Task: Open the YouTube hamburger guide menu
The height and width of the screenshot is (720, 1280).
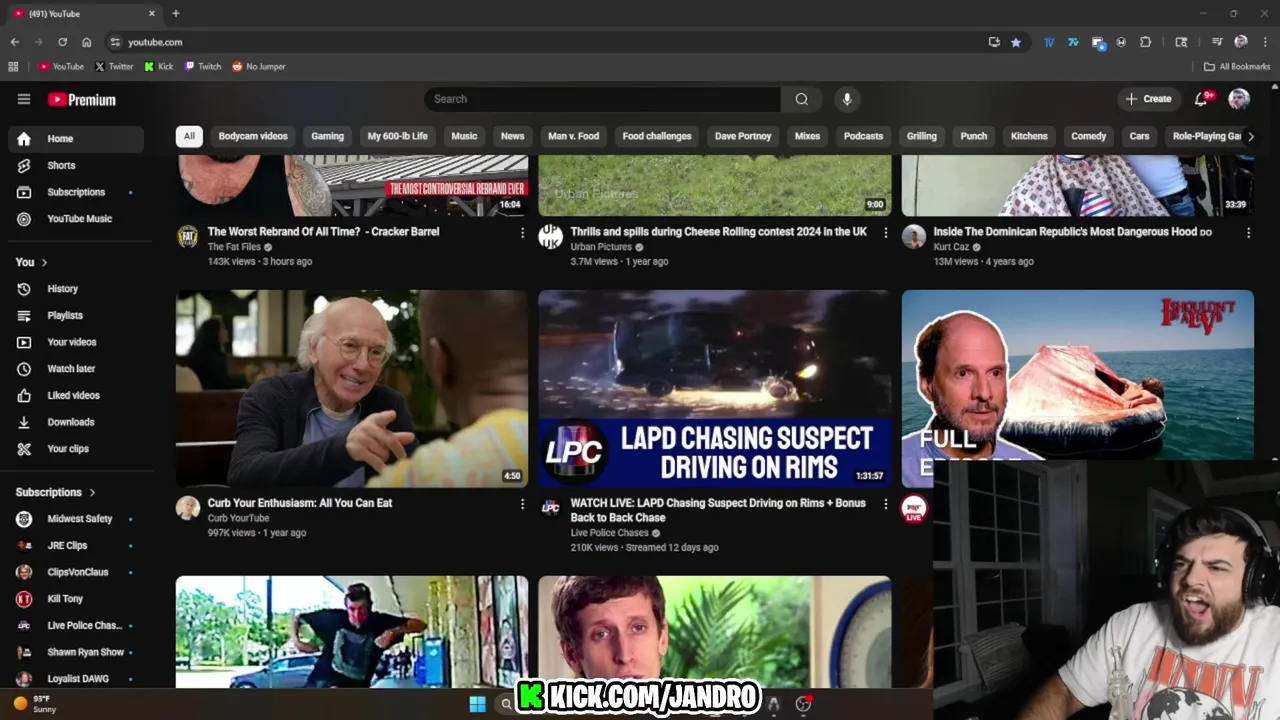Action: pyautogui.click(x=24, y=99)
